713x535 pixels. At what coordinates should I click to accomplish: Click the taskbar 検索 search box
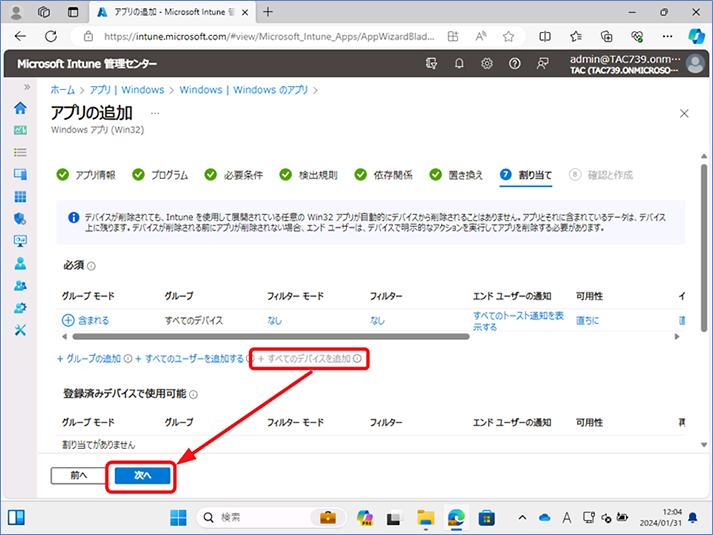[271, 517]
